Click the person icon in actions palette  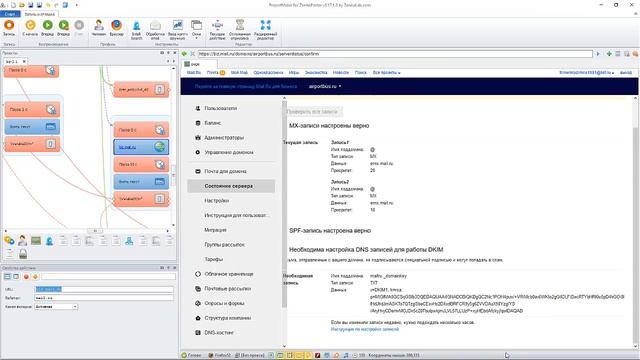pos(22,241)
